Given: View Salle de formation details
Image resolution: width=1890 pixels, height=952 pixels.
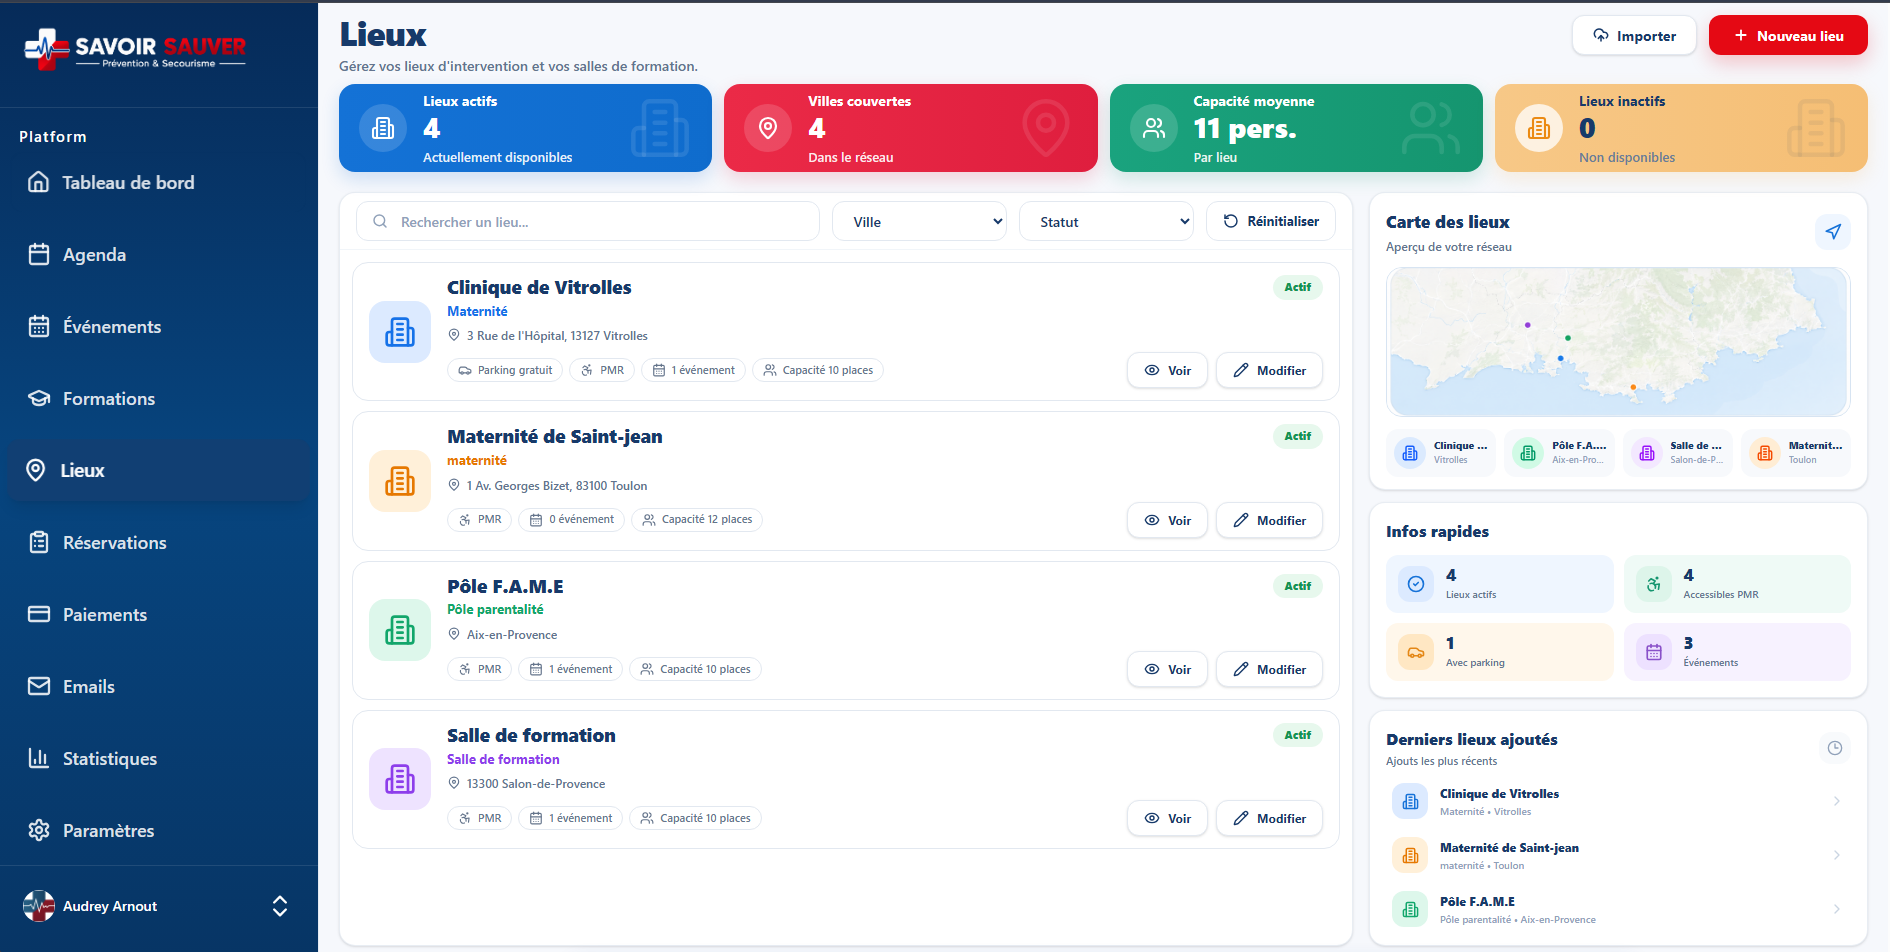Looking at the screenshot, I should coord(1168,819).
